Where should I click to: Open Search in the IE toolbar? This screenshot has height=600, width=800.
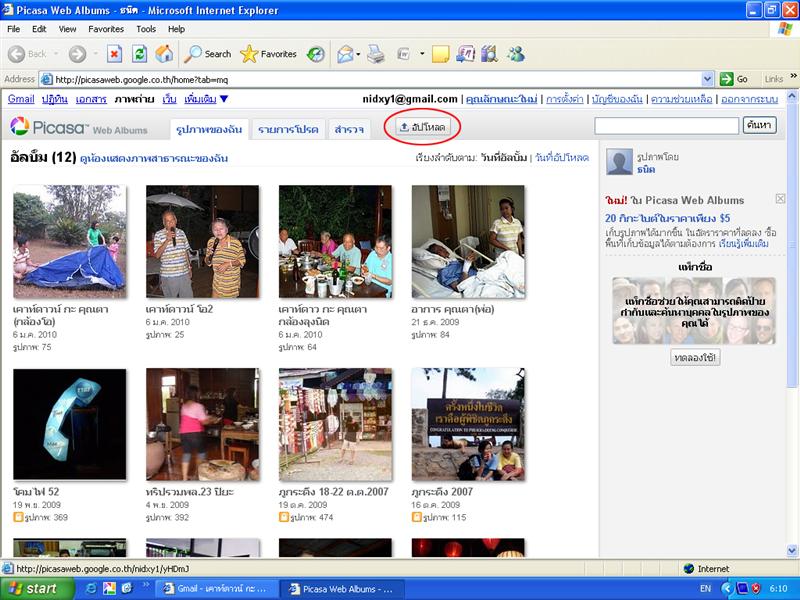click(x=207, y=54)
